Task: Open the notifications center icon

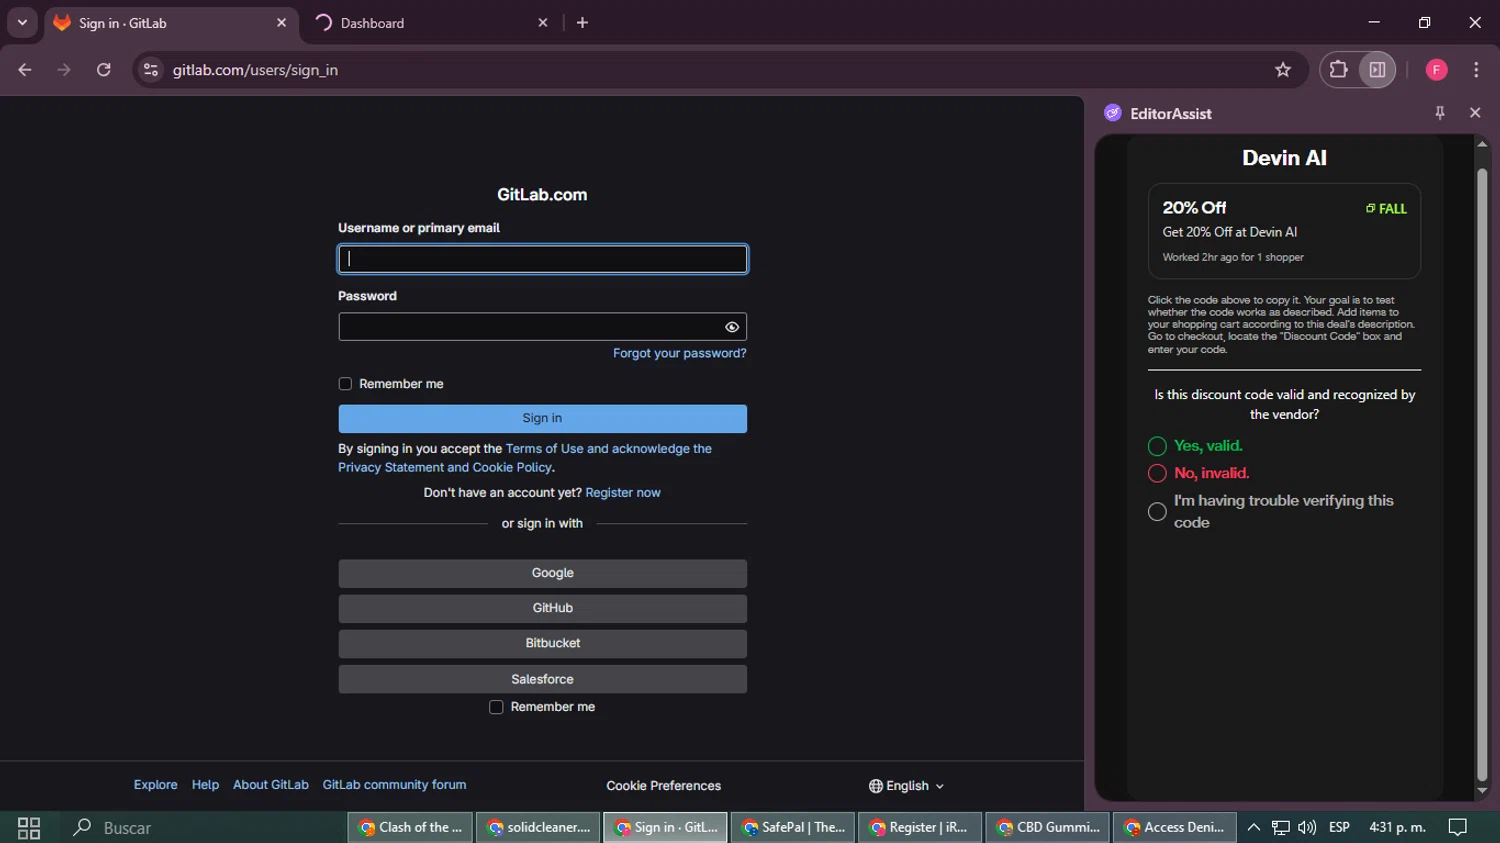Action: pyautogui.click(x=1458, y=827)
